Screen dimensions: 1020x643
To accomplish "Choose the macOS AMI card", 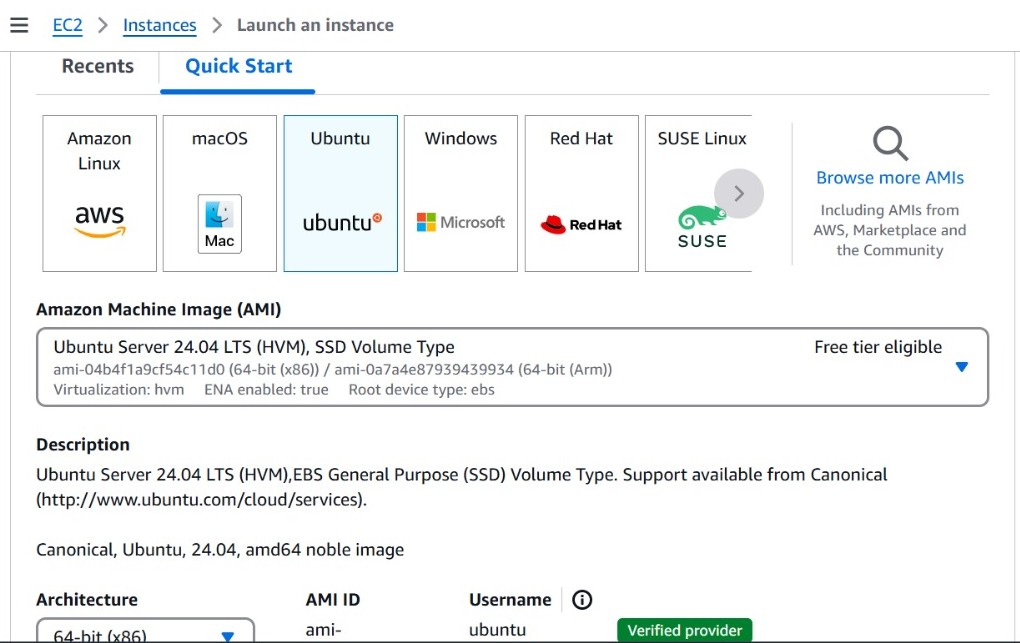I will (220, 193).
